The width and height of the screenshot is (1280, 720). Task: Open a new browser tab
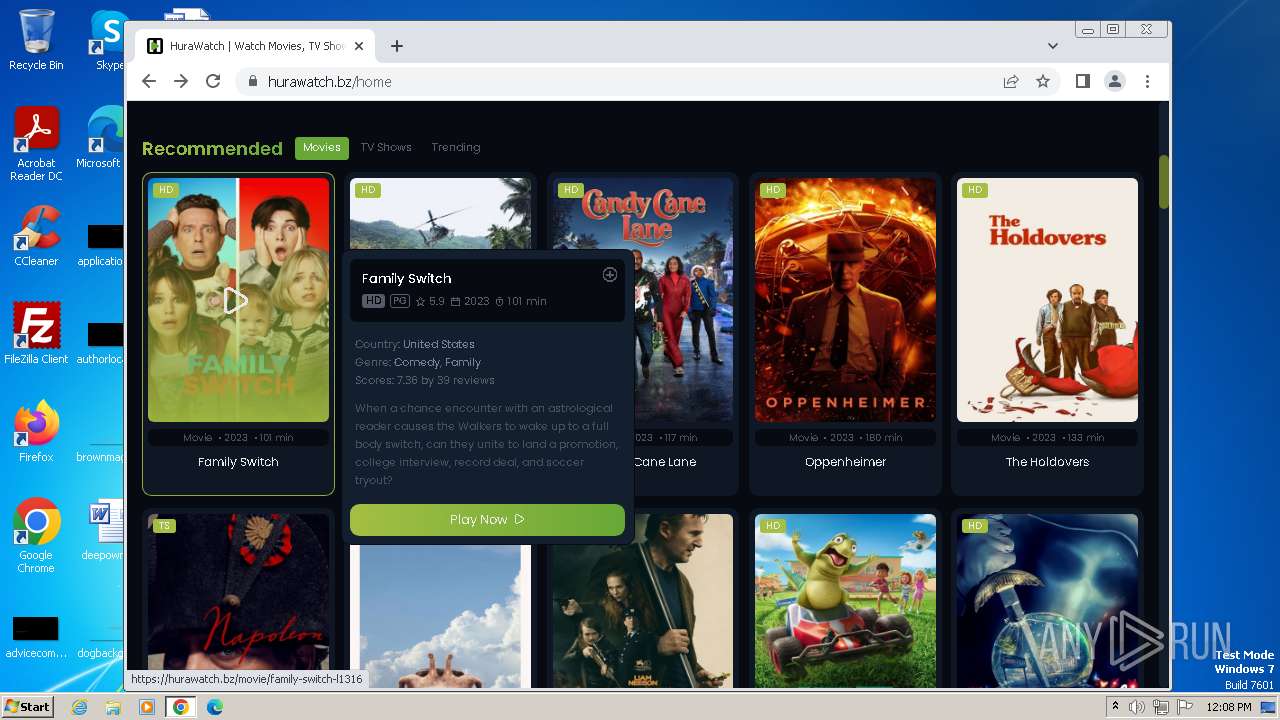397,46
